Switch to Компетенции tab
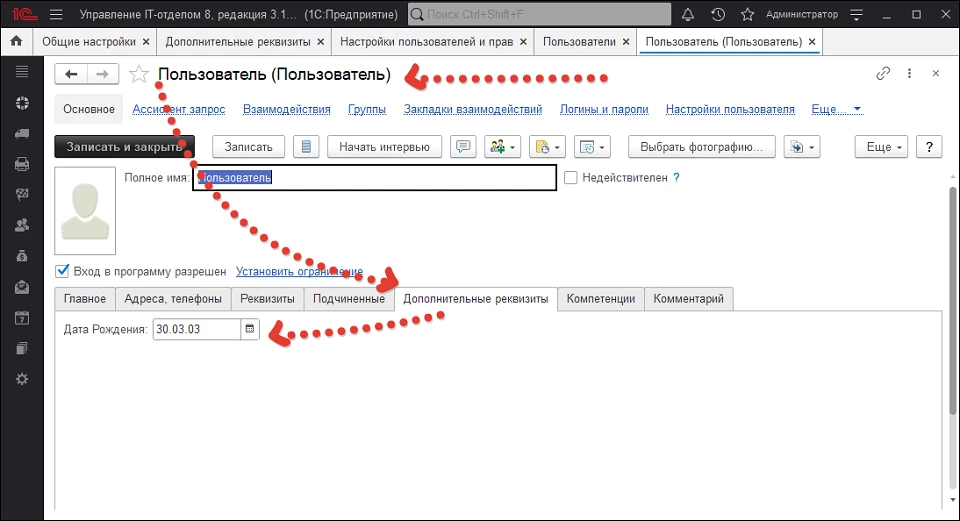The width and height of the screenshot is (960, 521). pos(600,299)
